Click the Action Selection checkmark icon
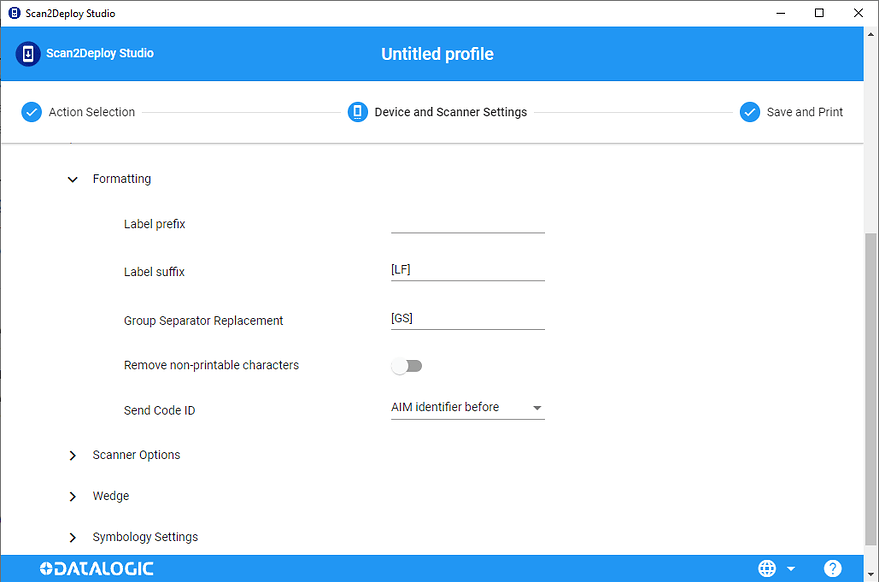The height and width of the screenshot is (582, 879). click(x=31, y=112)
